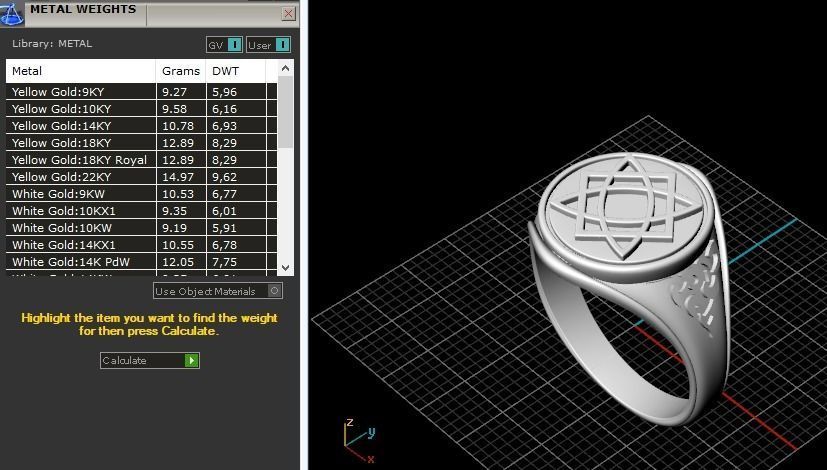
Task: Select White Gold:14K PdW row
Action: 141,262
